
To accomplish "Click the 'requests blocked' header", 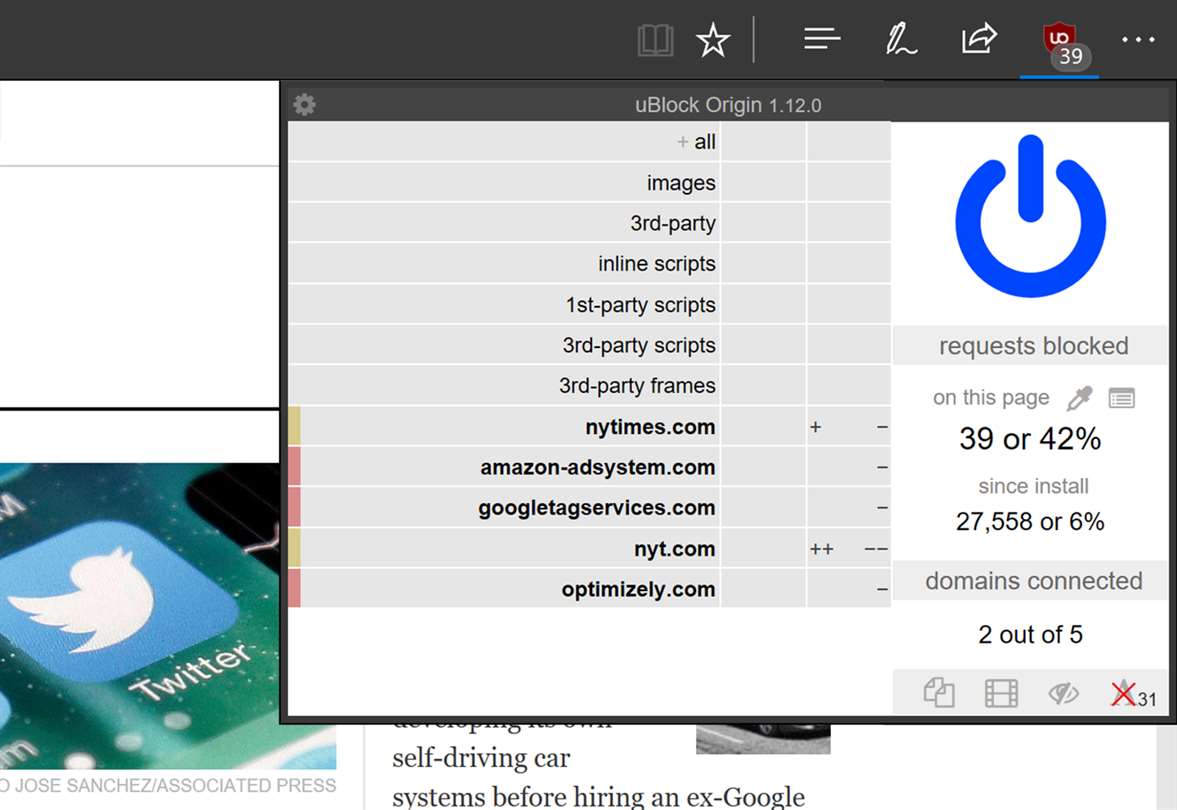I will [x=1033, y=345].
